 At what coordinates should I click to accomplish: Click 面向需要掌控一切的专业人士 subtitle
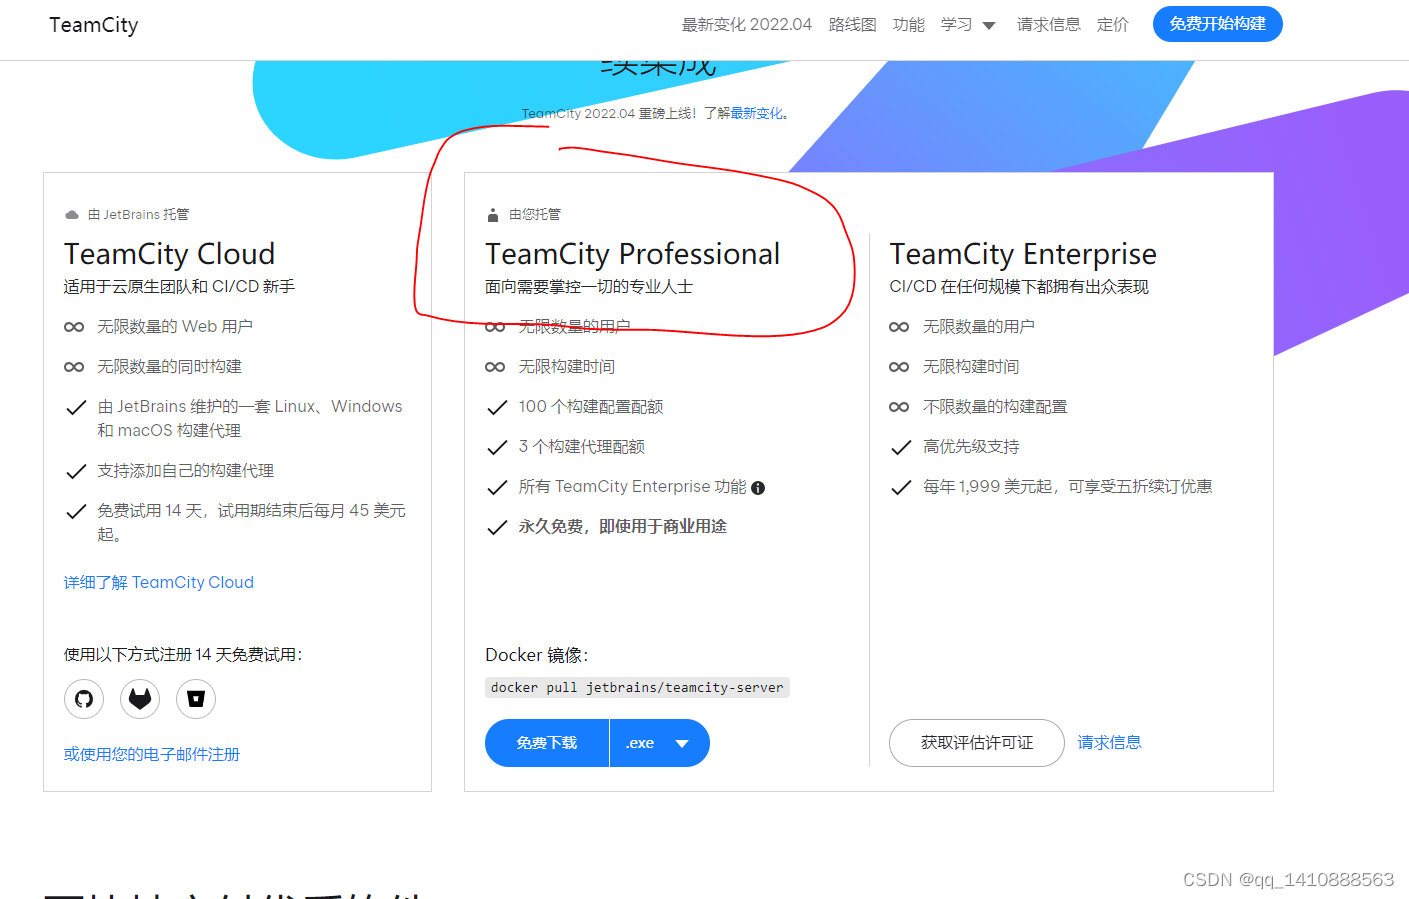point(589,287)
